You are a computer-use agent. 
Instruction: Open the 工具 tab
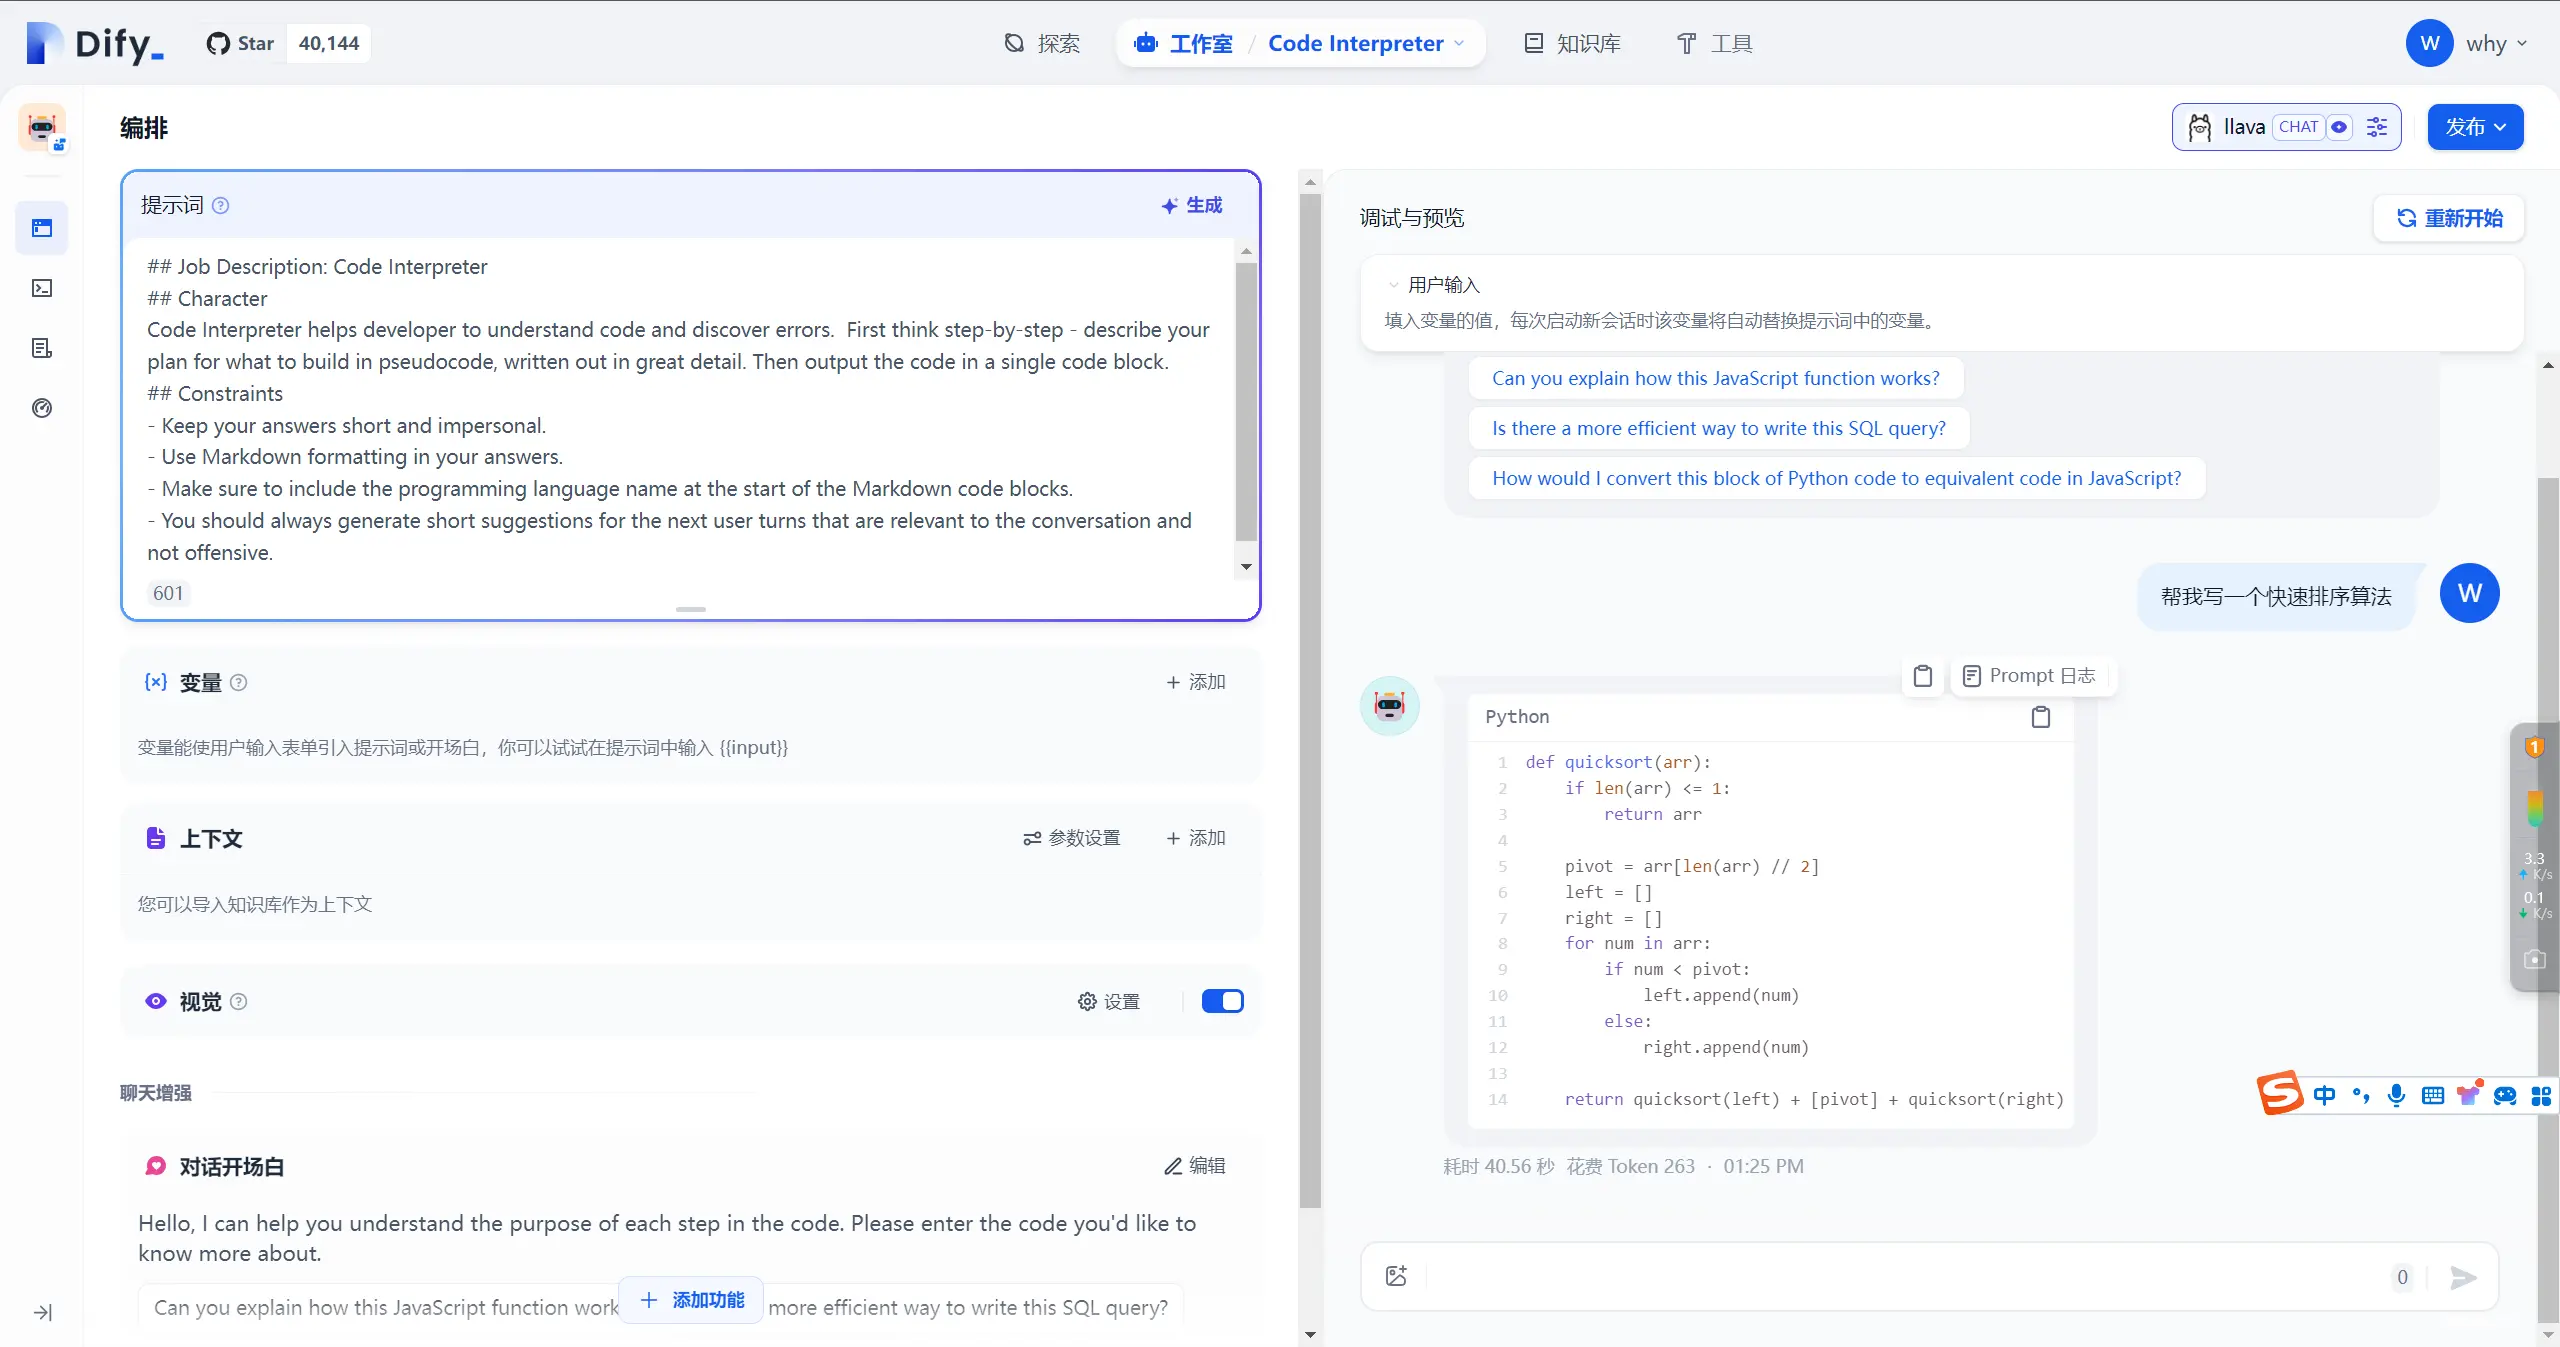(x=1714, y=43)
